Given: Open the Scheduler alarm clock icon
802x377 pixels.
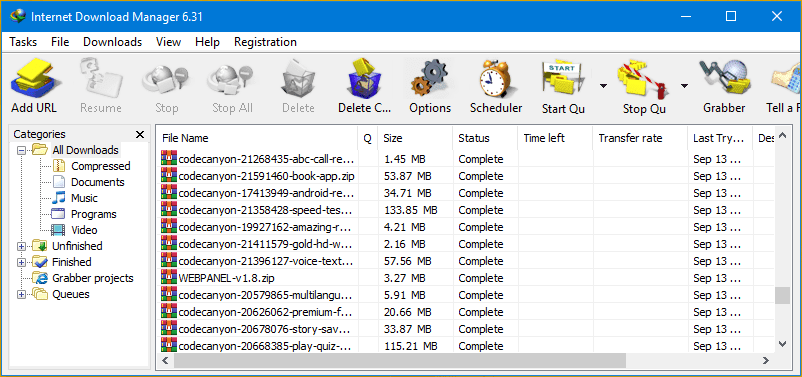Looking at the screenshot, I should click(496, 78).
